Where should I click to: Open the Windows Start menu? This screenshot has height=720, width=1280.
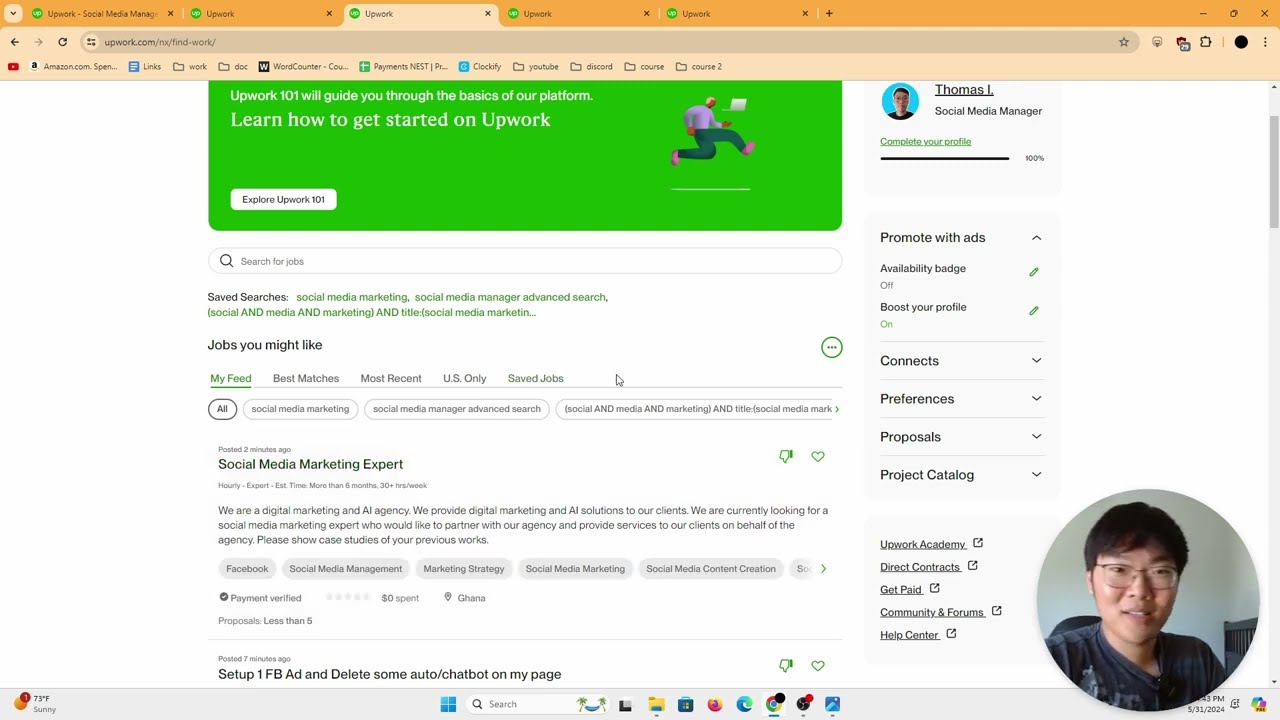tap(448, 704)
